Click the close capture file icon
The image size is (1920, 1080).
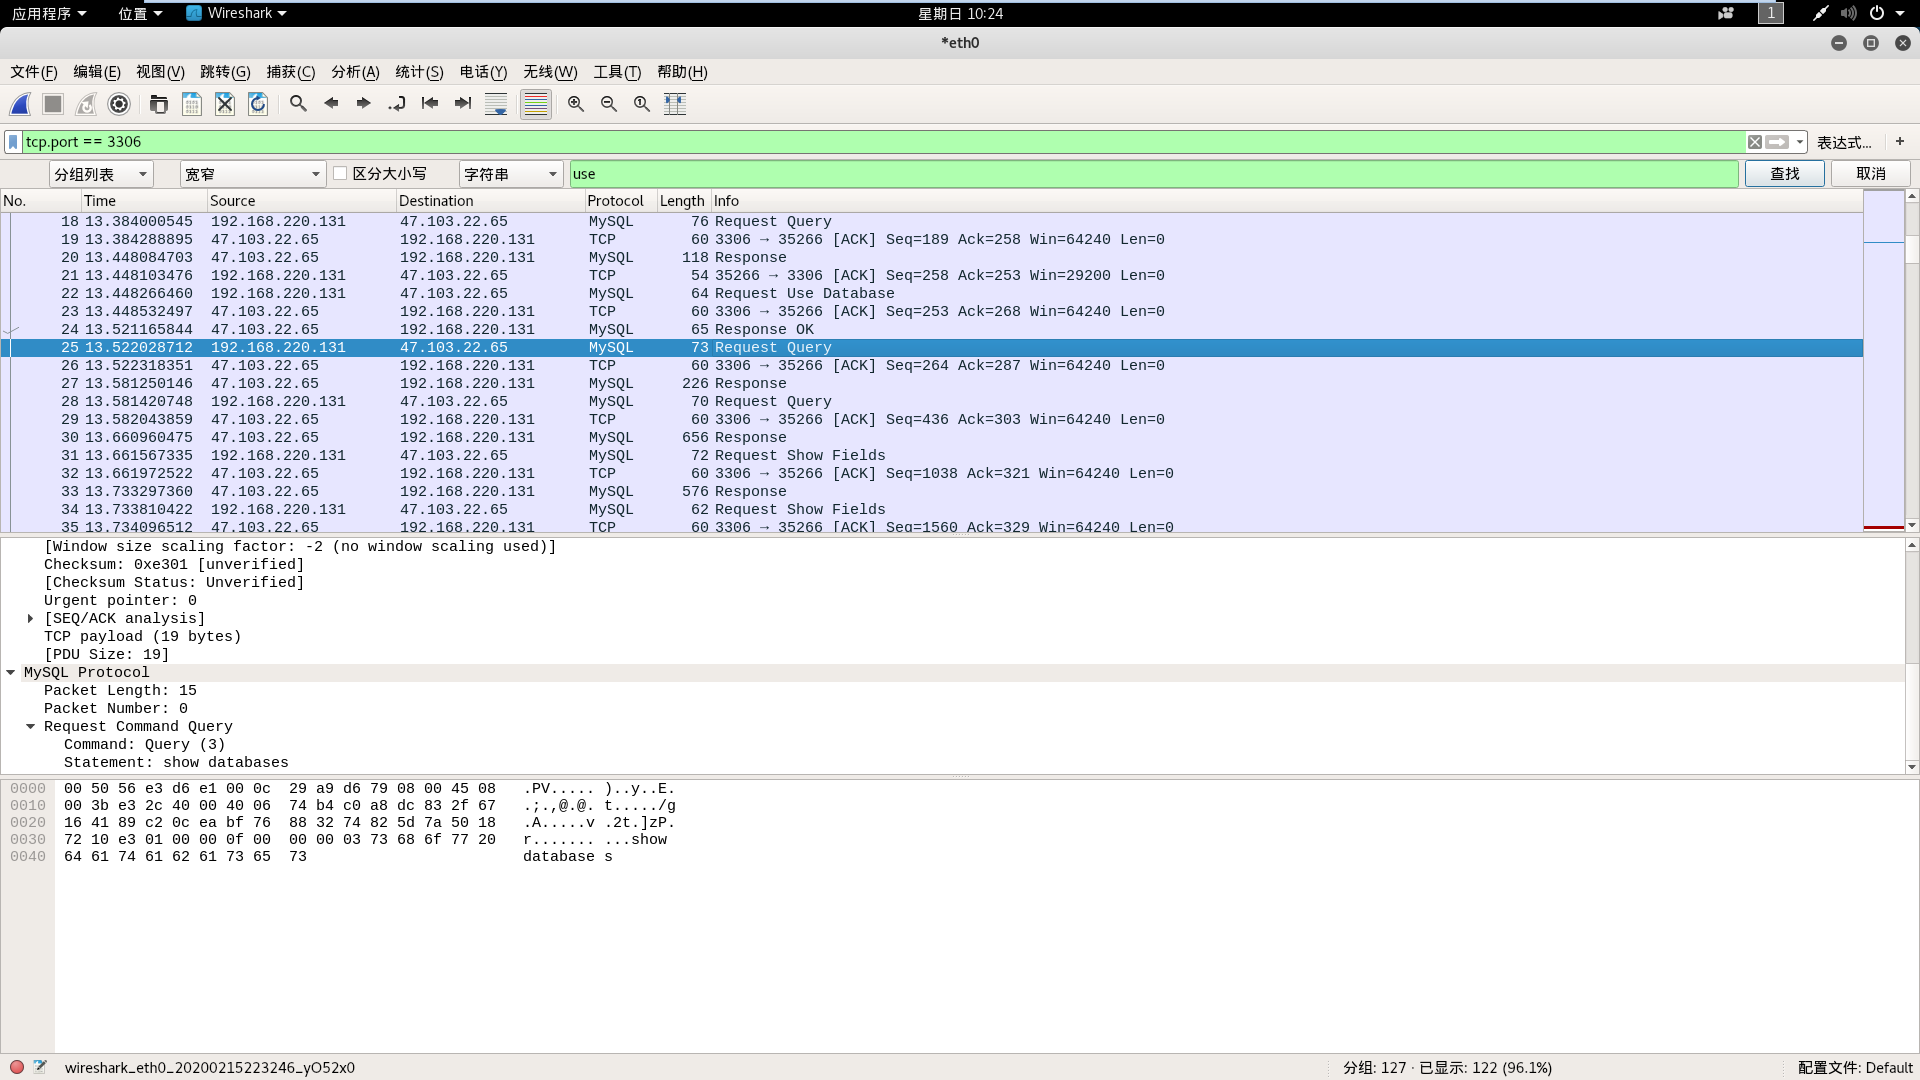225,104
